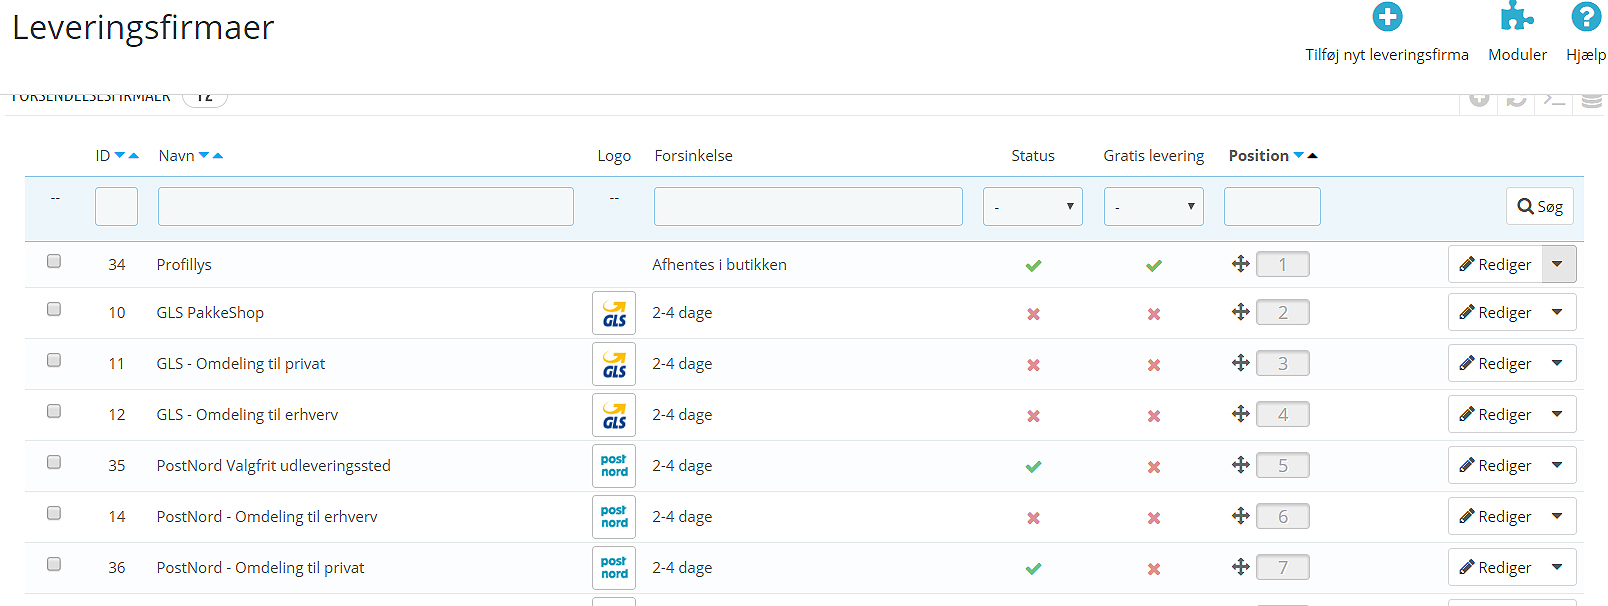Expand actions for GLS - Omdeling til privat
Screen dimensions: 1608x606
1558,363
